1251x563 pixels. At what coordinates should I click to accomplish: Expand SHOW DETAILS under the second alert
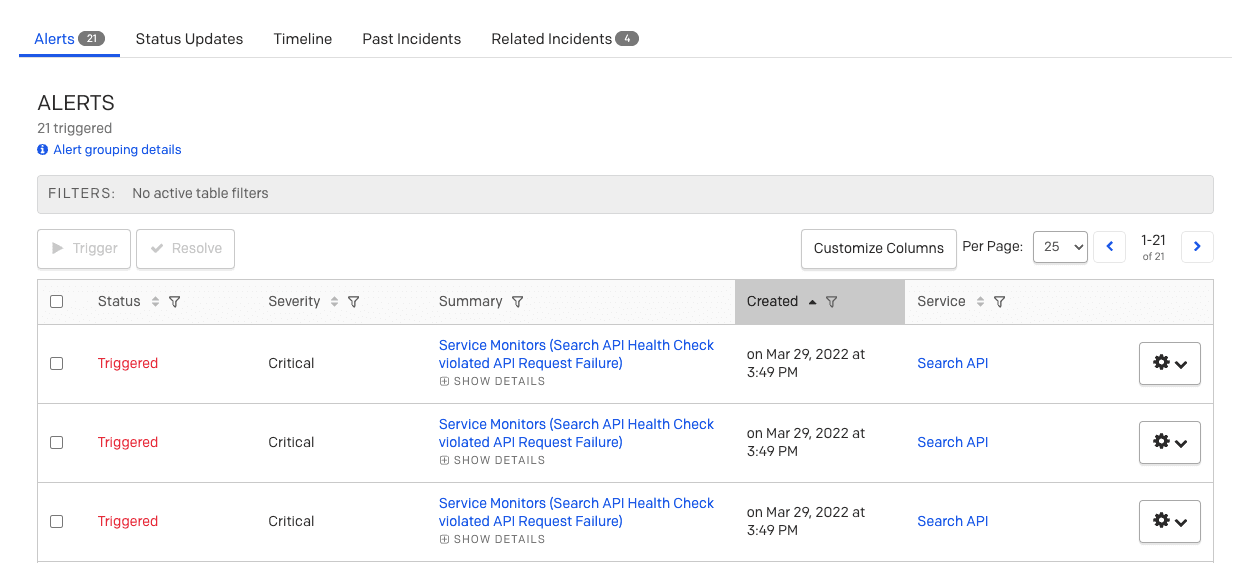click(x=492, y=461)
